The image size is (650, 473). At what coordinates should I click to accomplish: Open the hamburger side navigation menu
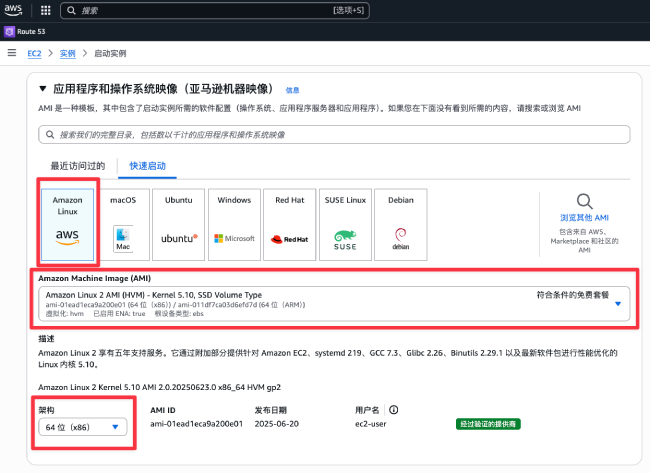(x=12, y=53)
